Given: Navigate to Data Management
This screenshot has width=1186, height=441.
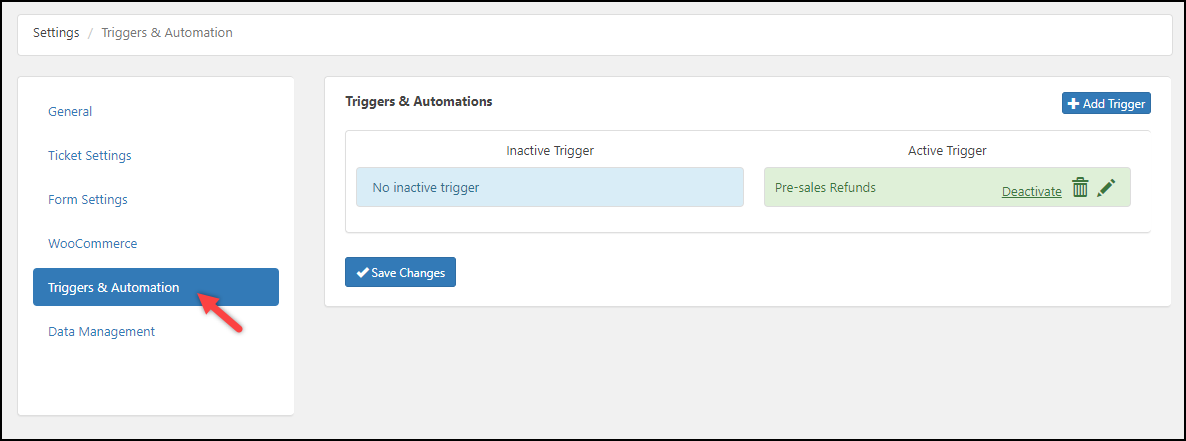Looking at the screenshot, I should 102,332.
